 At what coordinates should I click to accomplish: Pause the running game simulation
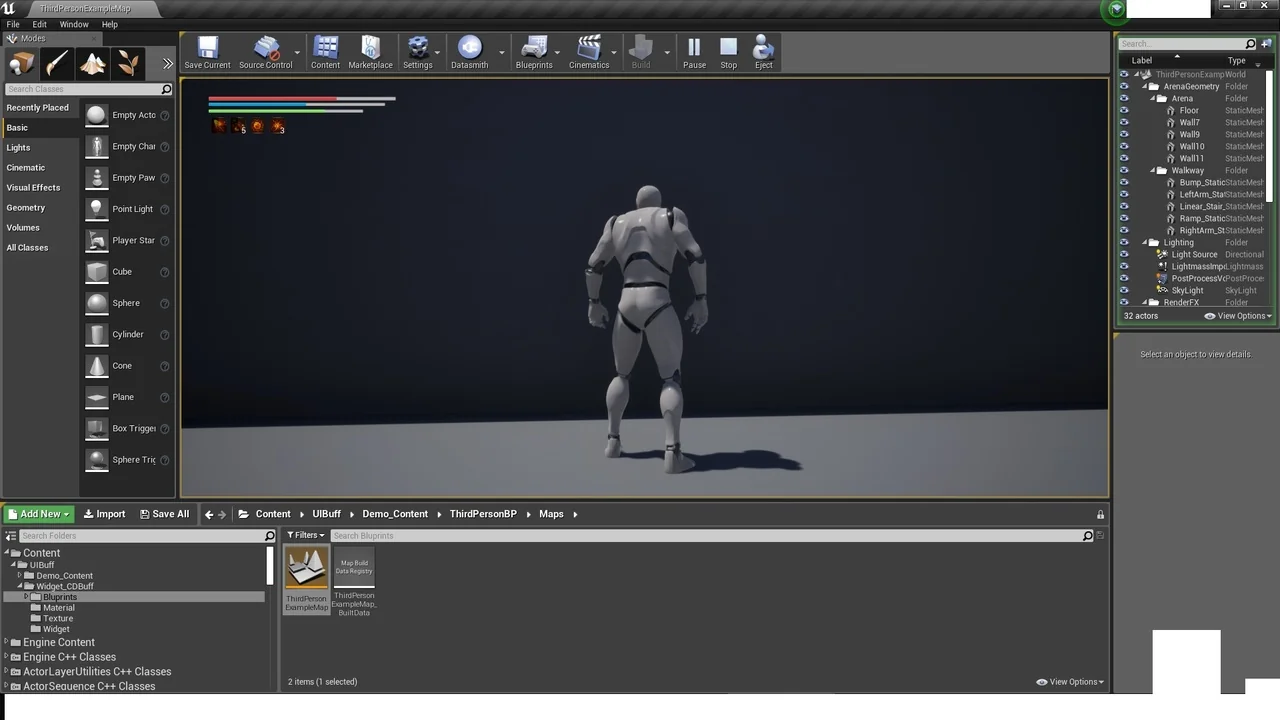pos(694,53)
